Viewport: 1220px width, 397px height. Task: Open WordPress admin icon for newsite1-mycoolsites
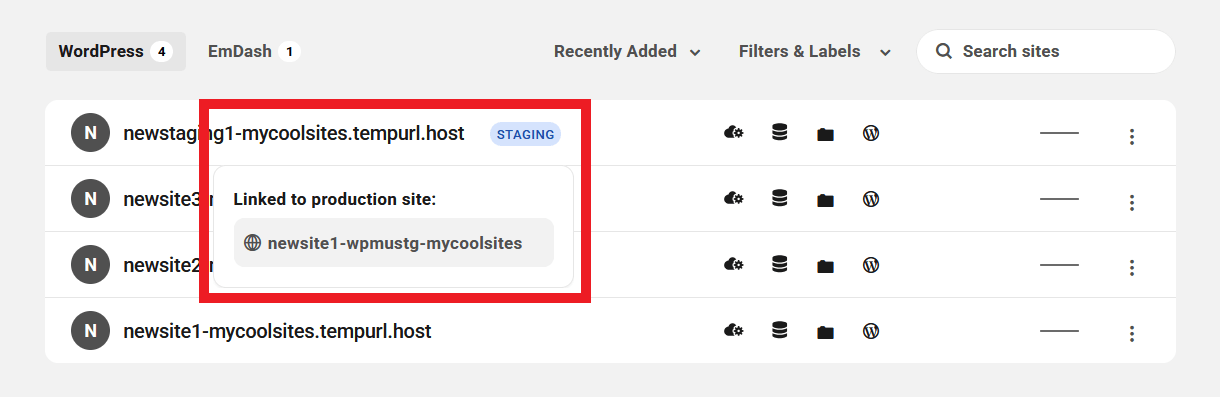tap(871, 330)
